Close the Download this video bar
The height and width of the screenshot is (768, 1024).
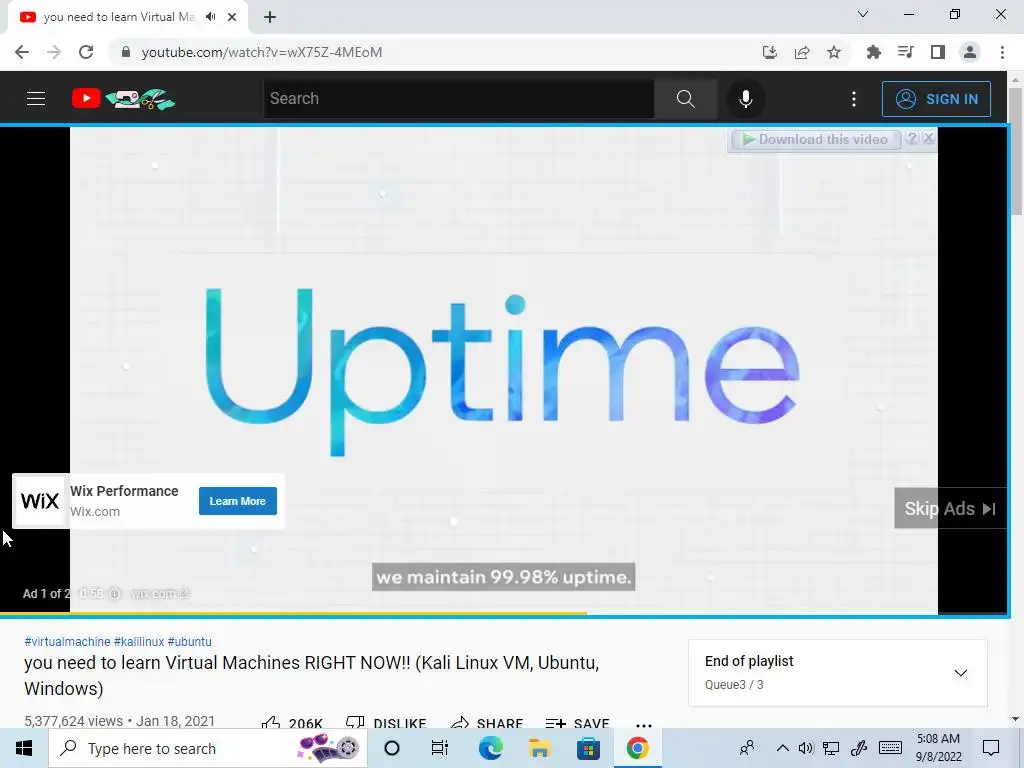click(928, 138)
